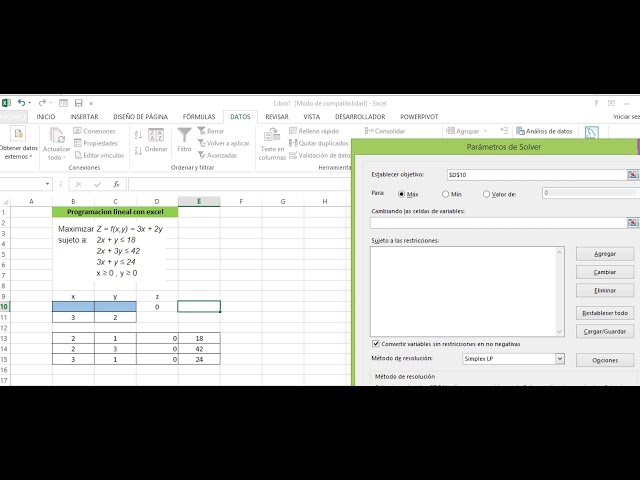Screen dimensions: 640x480
Task: Click the Agregar button
Action: (604, 254)
